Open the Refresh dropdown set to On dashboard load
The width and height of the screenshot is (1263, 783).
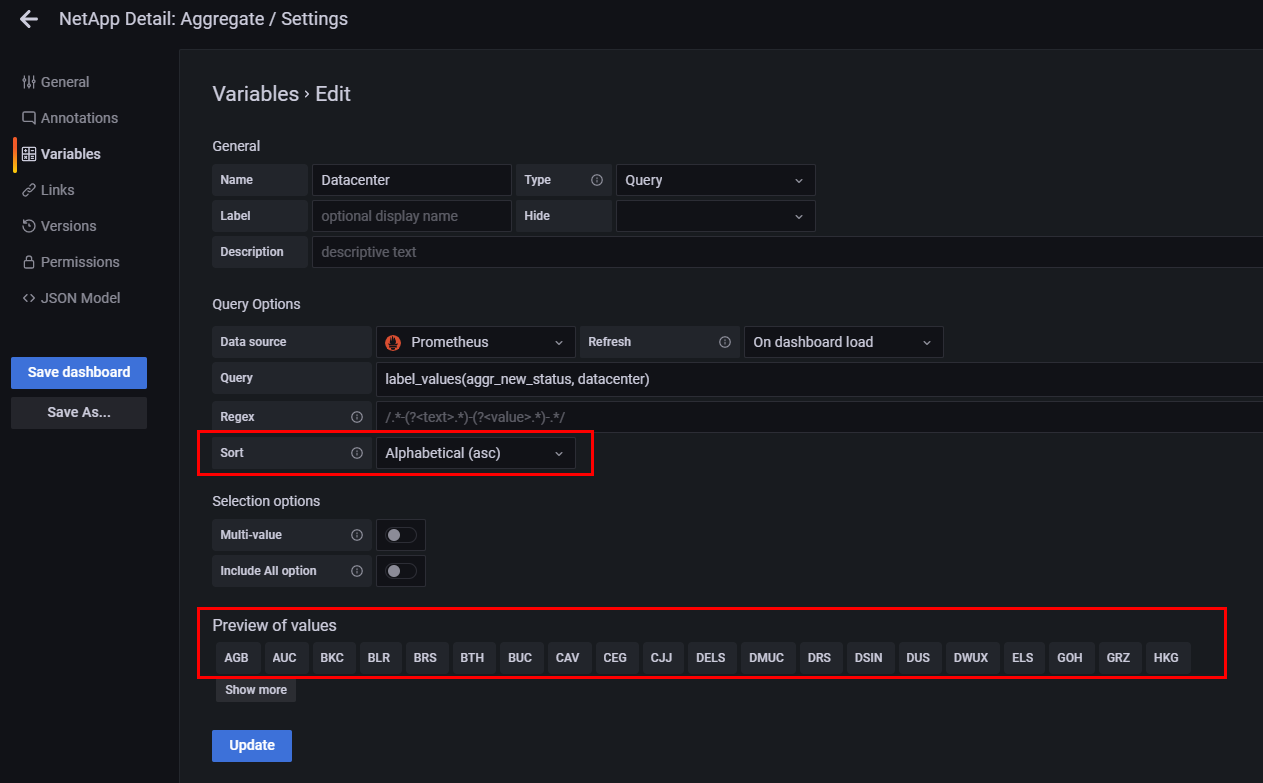tap(843, 341)
